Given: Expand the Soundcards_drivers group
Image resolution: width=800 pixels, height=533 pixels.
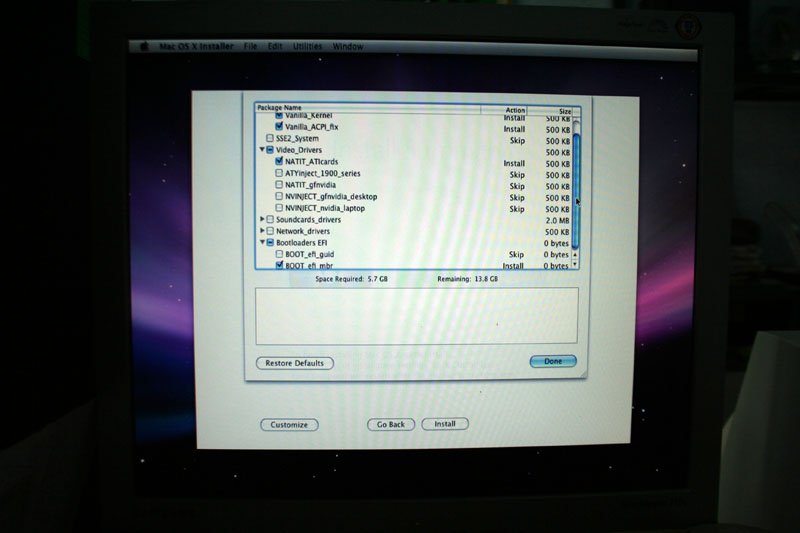Looking at the screenshot, I should 262,219.
